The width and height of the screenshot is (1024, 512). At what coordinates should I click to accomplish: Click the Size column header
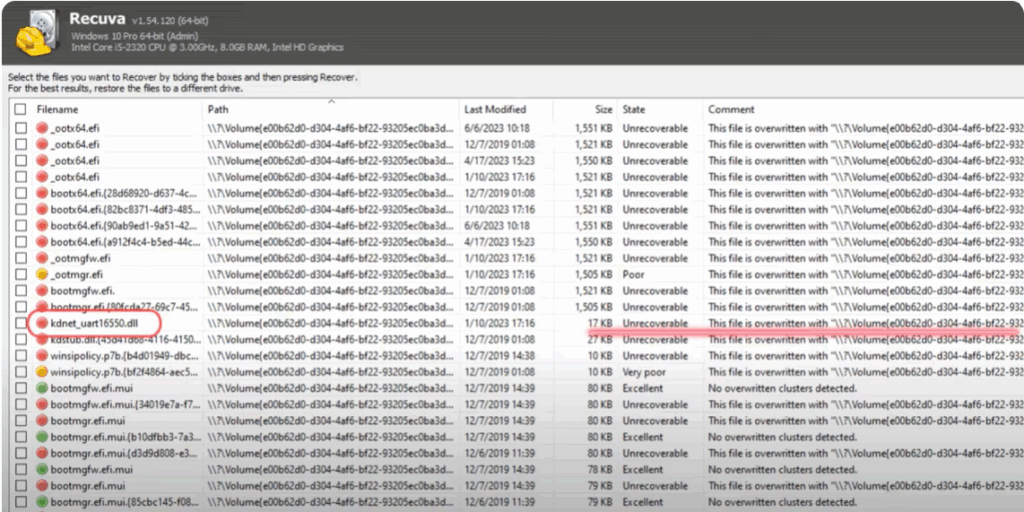tap(602, 110)
